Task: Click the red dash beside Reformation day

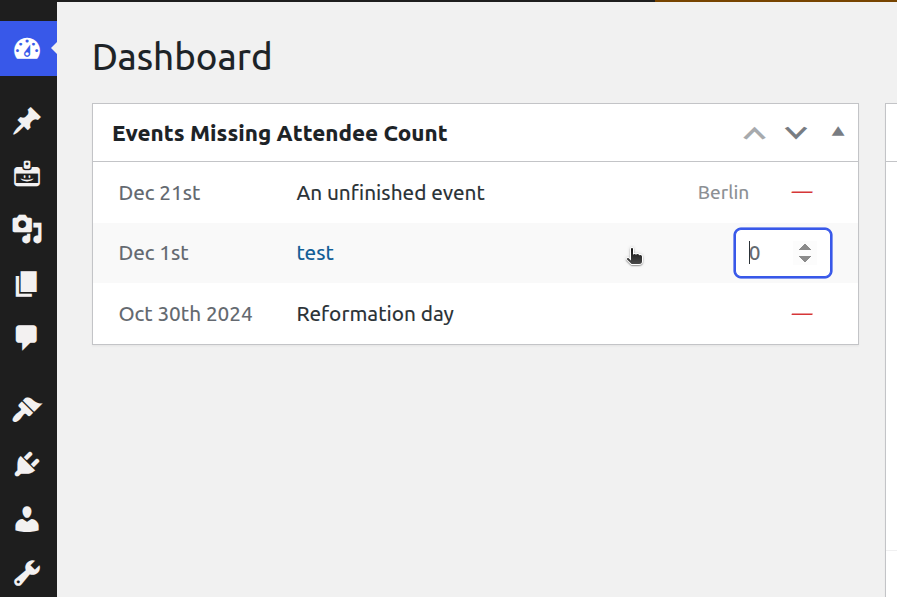Action: click(801, 313)
